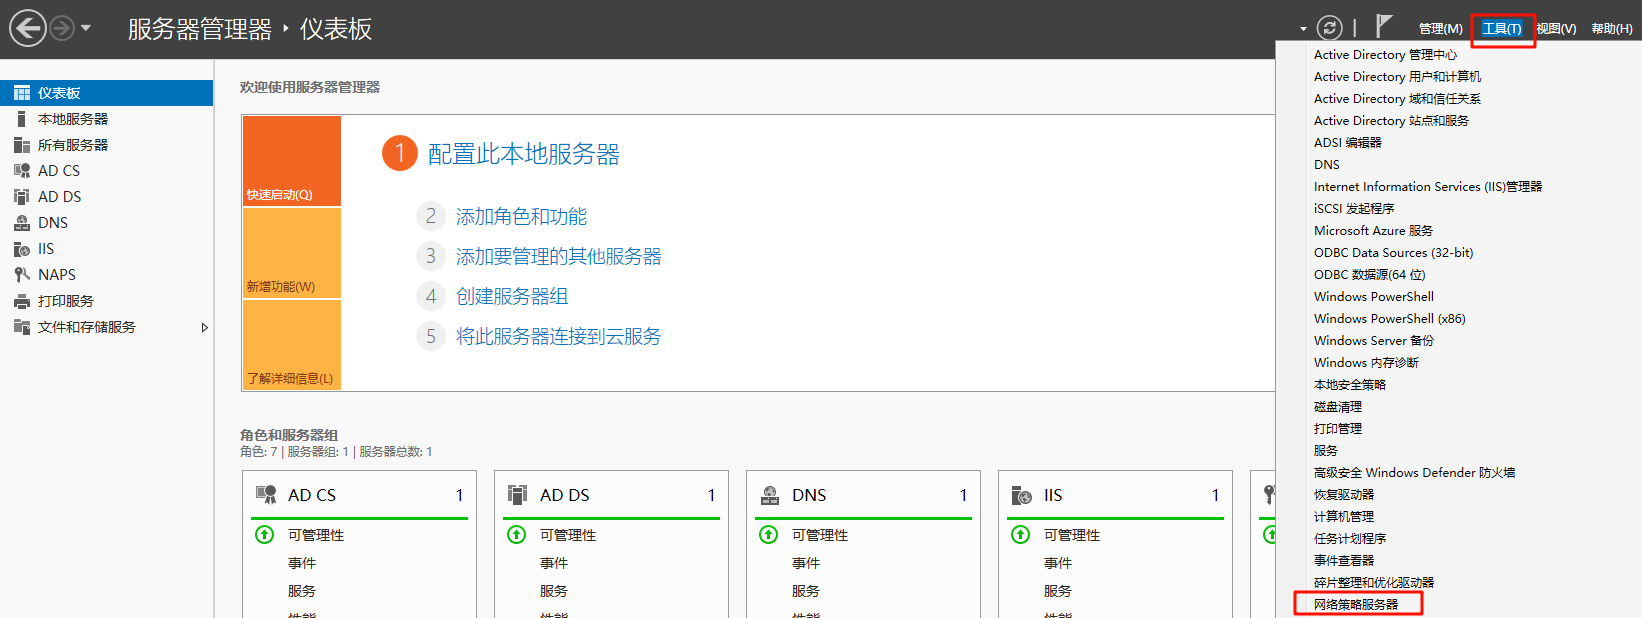
Task: Click the DNS icon in sidebar
Action: tap(21, 223)
